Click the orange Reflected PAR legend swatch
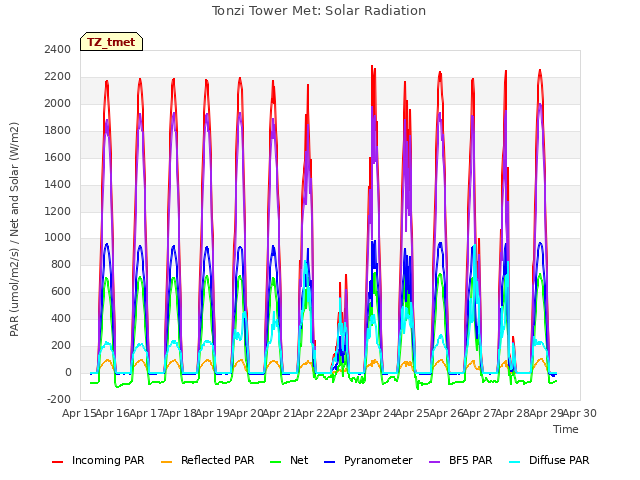640x480 pixels. pos(167,462)
